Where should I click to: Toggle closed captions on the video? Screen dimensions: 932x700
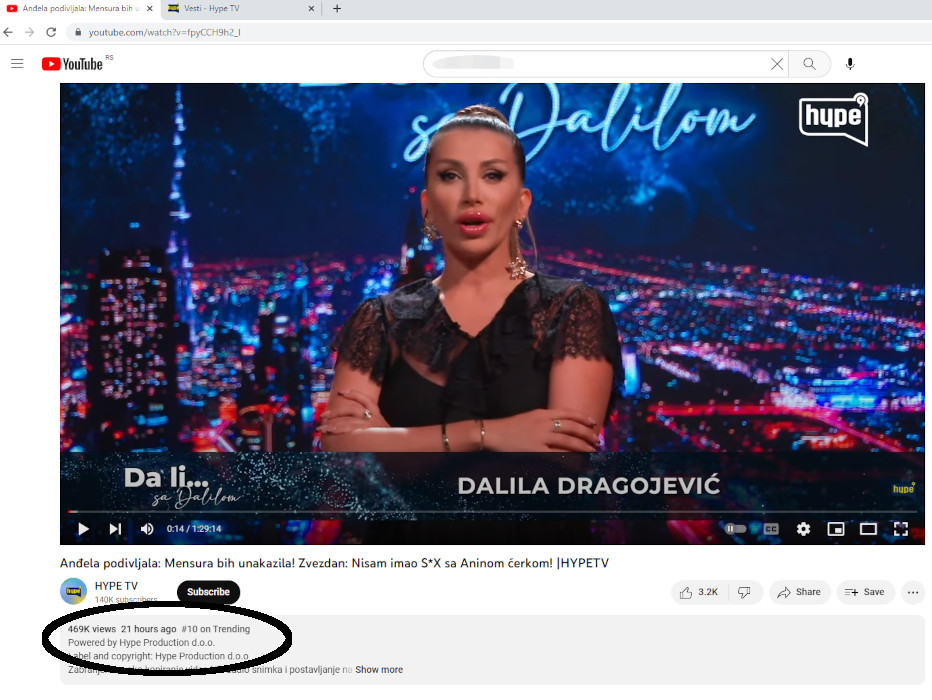(x=771, y=529)
